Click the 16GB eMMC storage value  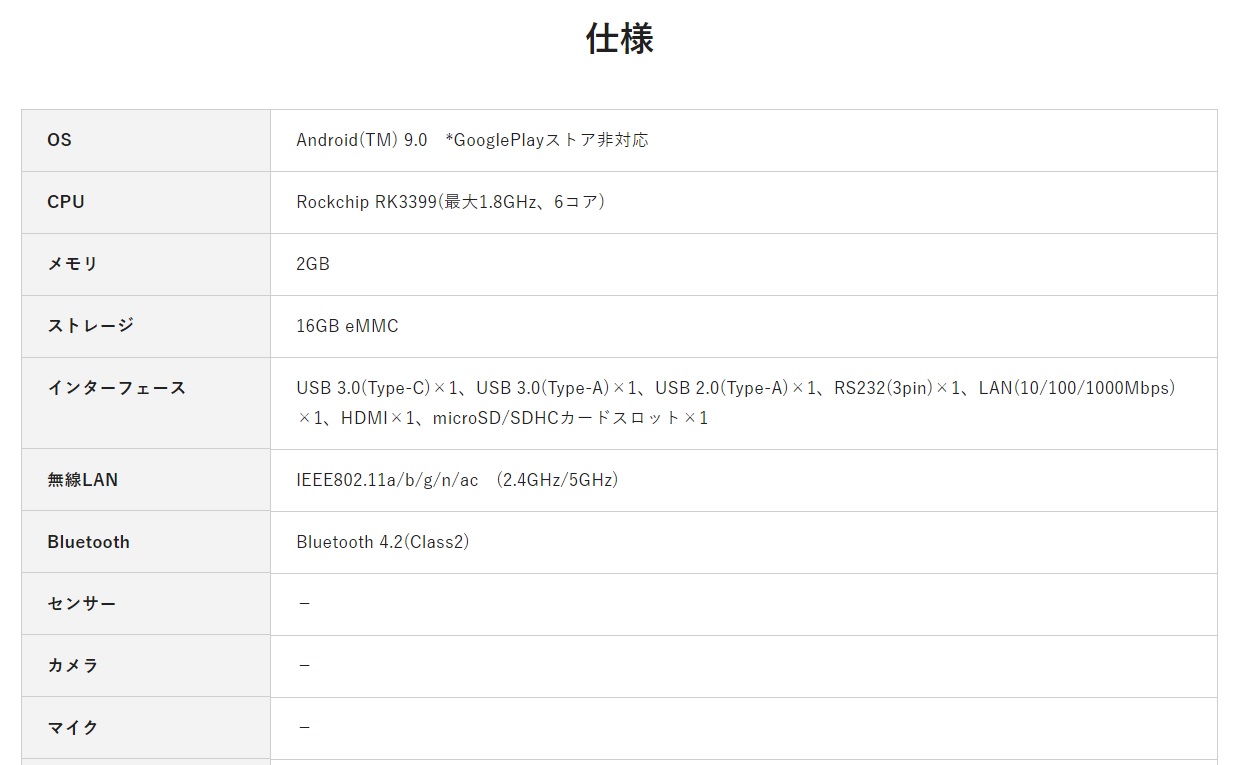347,326
